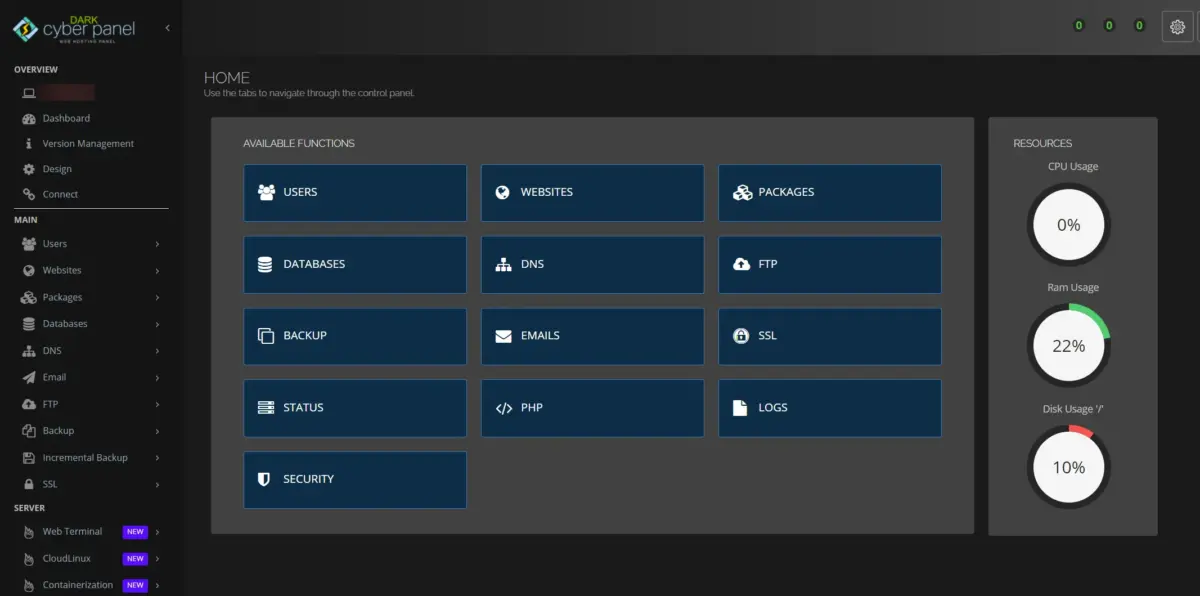Select the shield icon on the SECURITY tile
Image resolution: width=1200 pixels, height=596 pixels.
[266, 479]
